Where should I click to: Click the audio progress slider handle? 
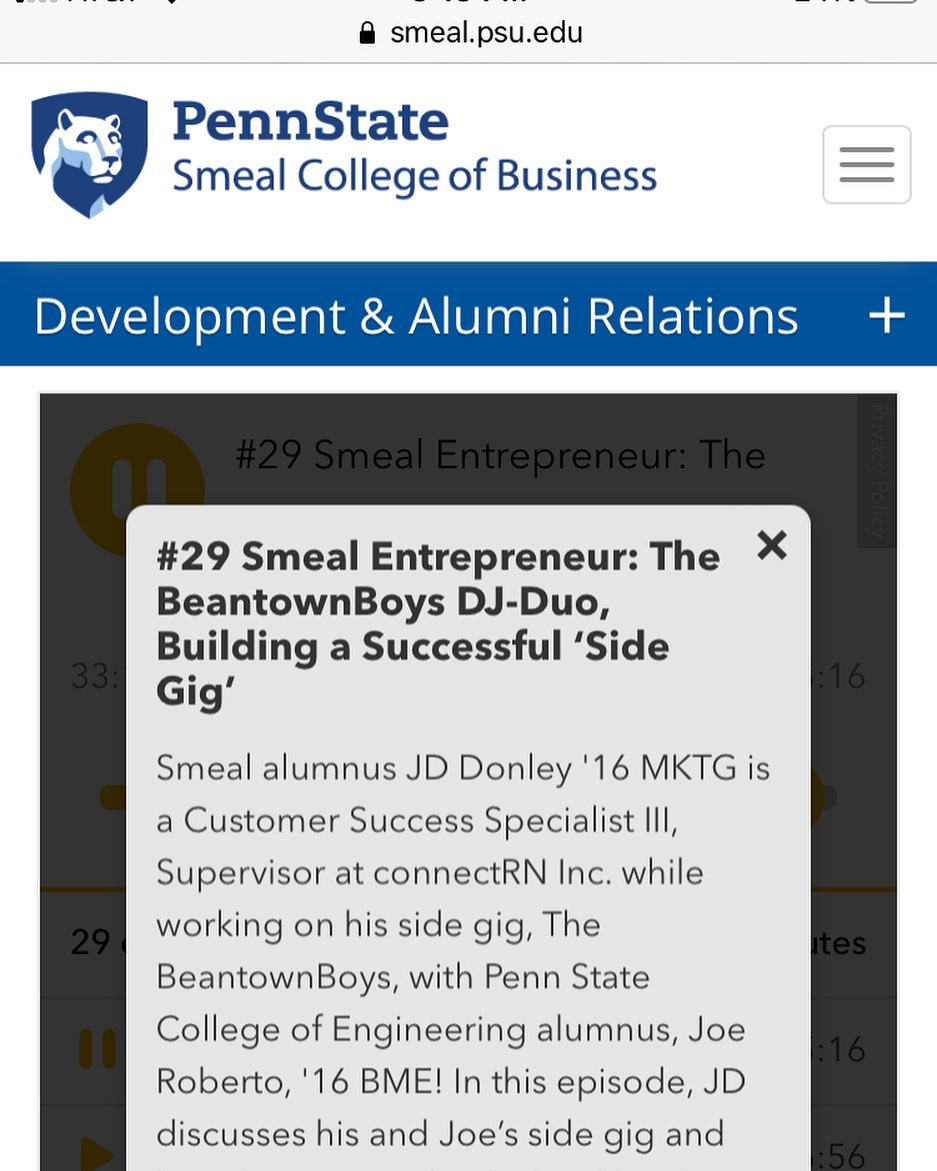click(x=818, y=798)
